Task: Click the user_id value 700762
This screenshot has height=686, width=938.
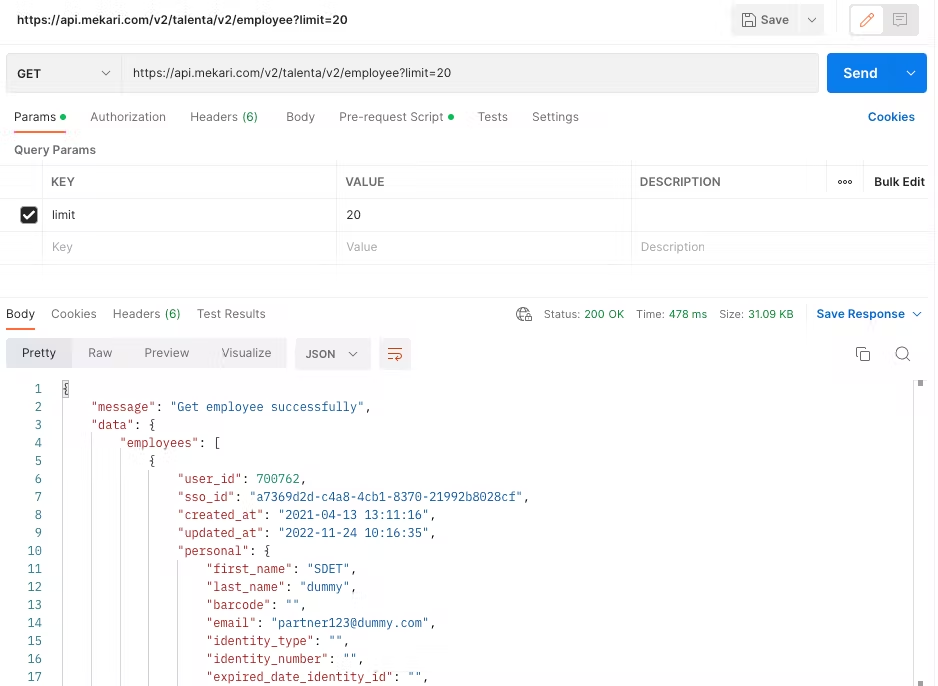Action: [x=278, y=478]
